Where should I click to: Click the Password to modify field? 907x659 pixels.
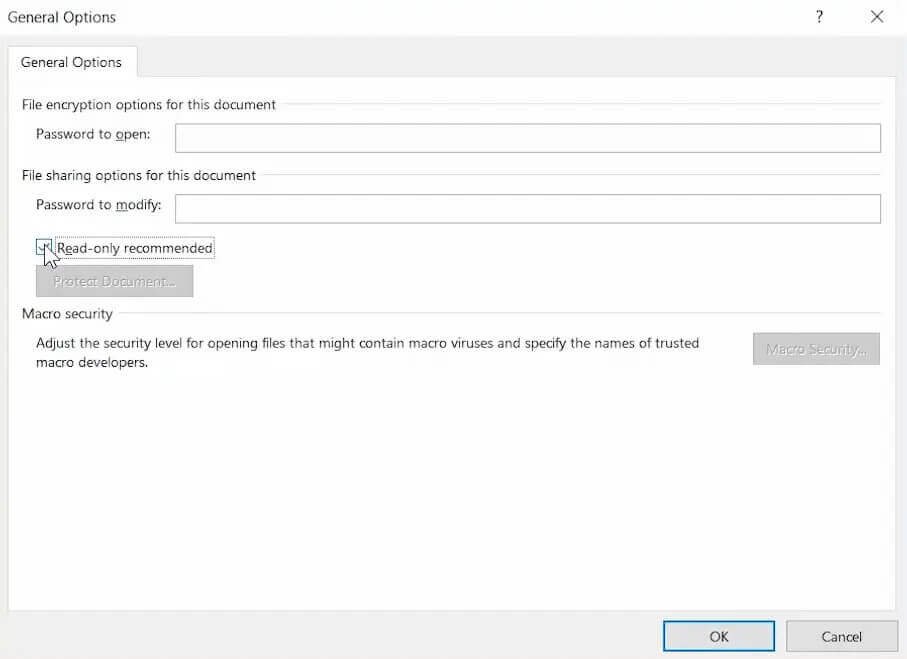click(528, 208)
